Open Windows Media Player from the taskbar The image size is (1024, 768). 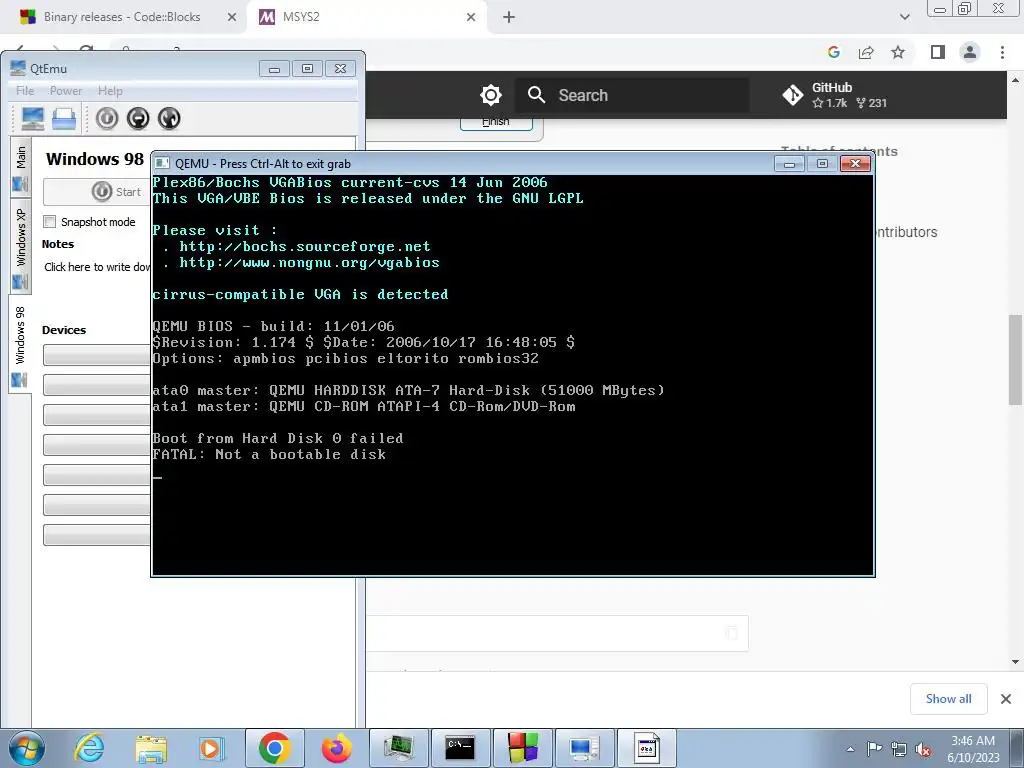pyautogui.click(x=211, y=748)
